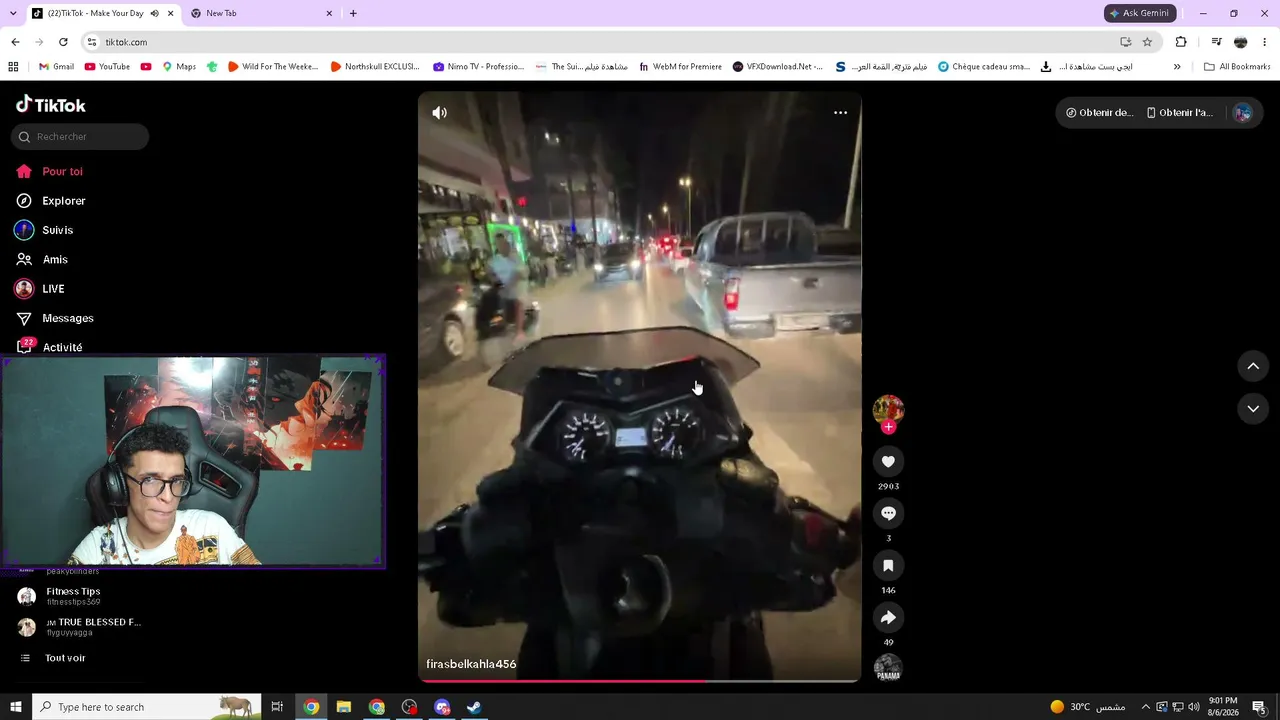1280x720 pixels.
Task: Show hidden system tray icons
Action: coord(1146,707)
